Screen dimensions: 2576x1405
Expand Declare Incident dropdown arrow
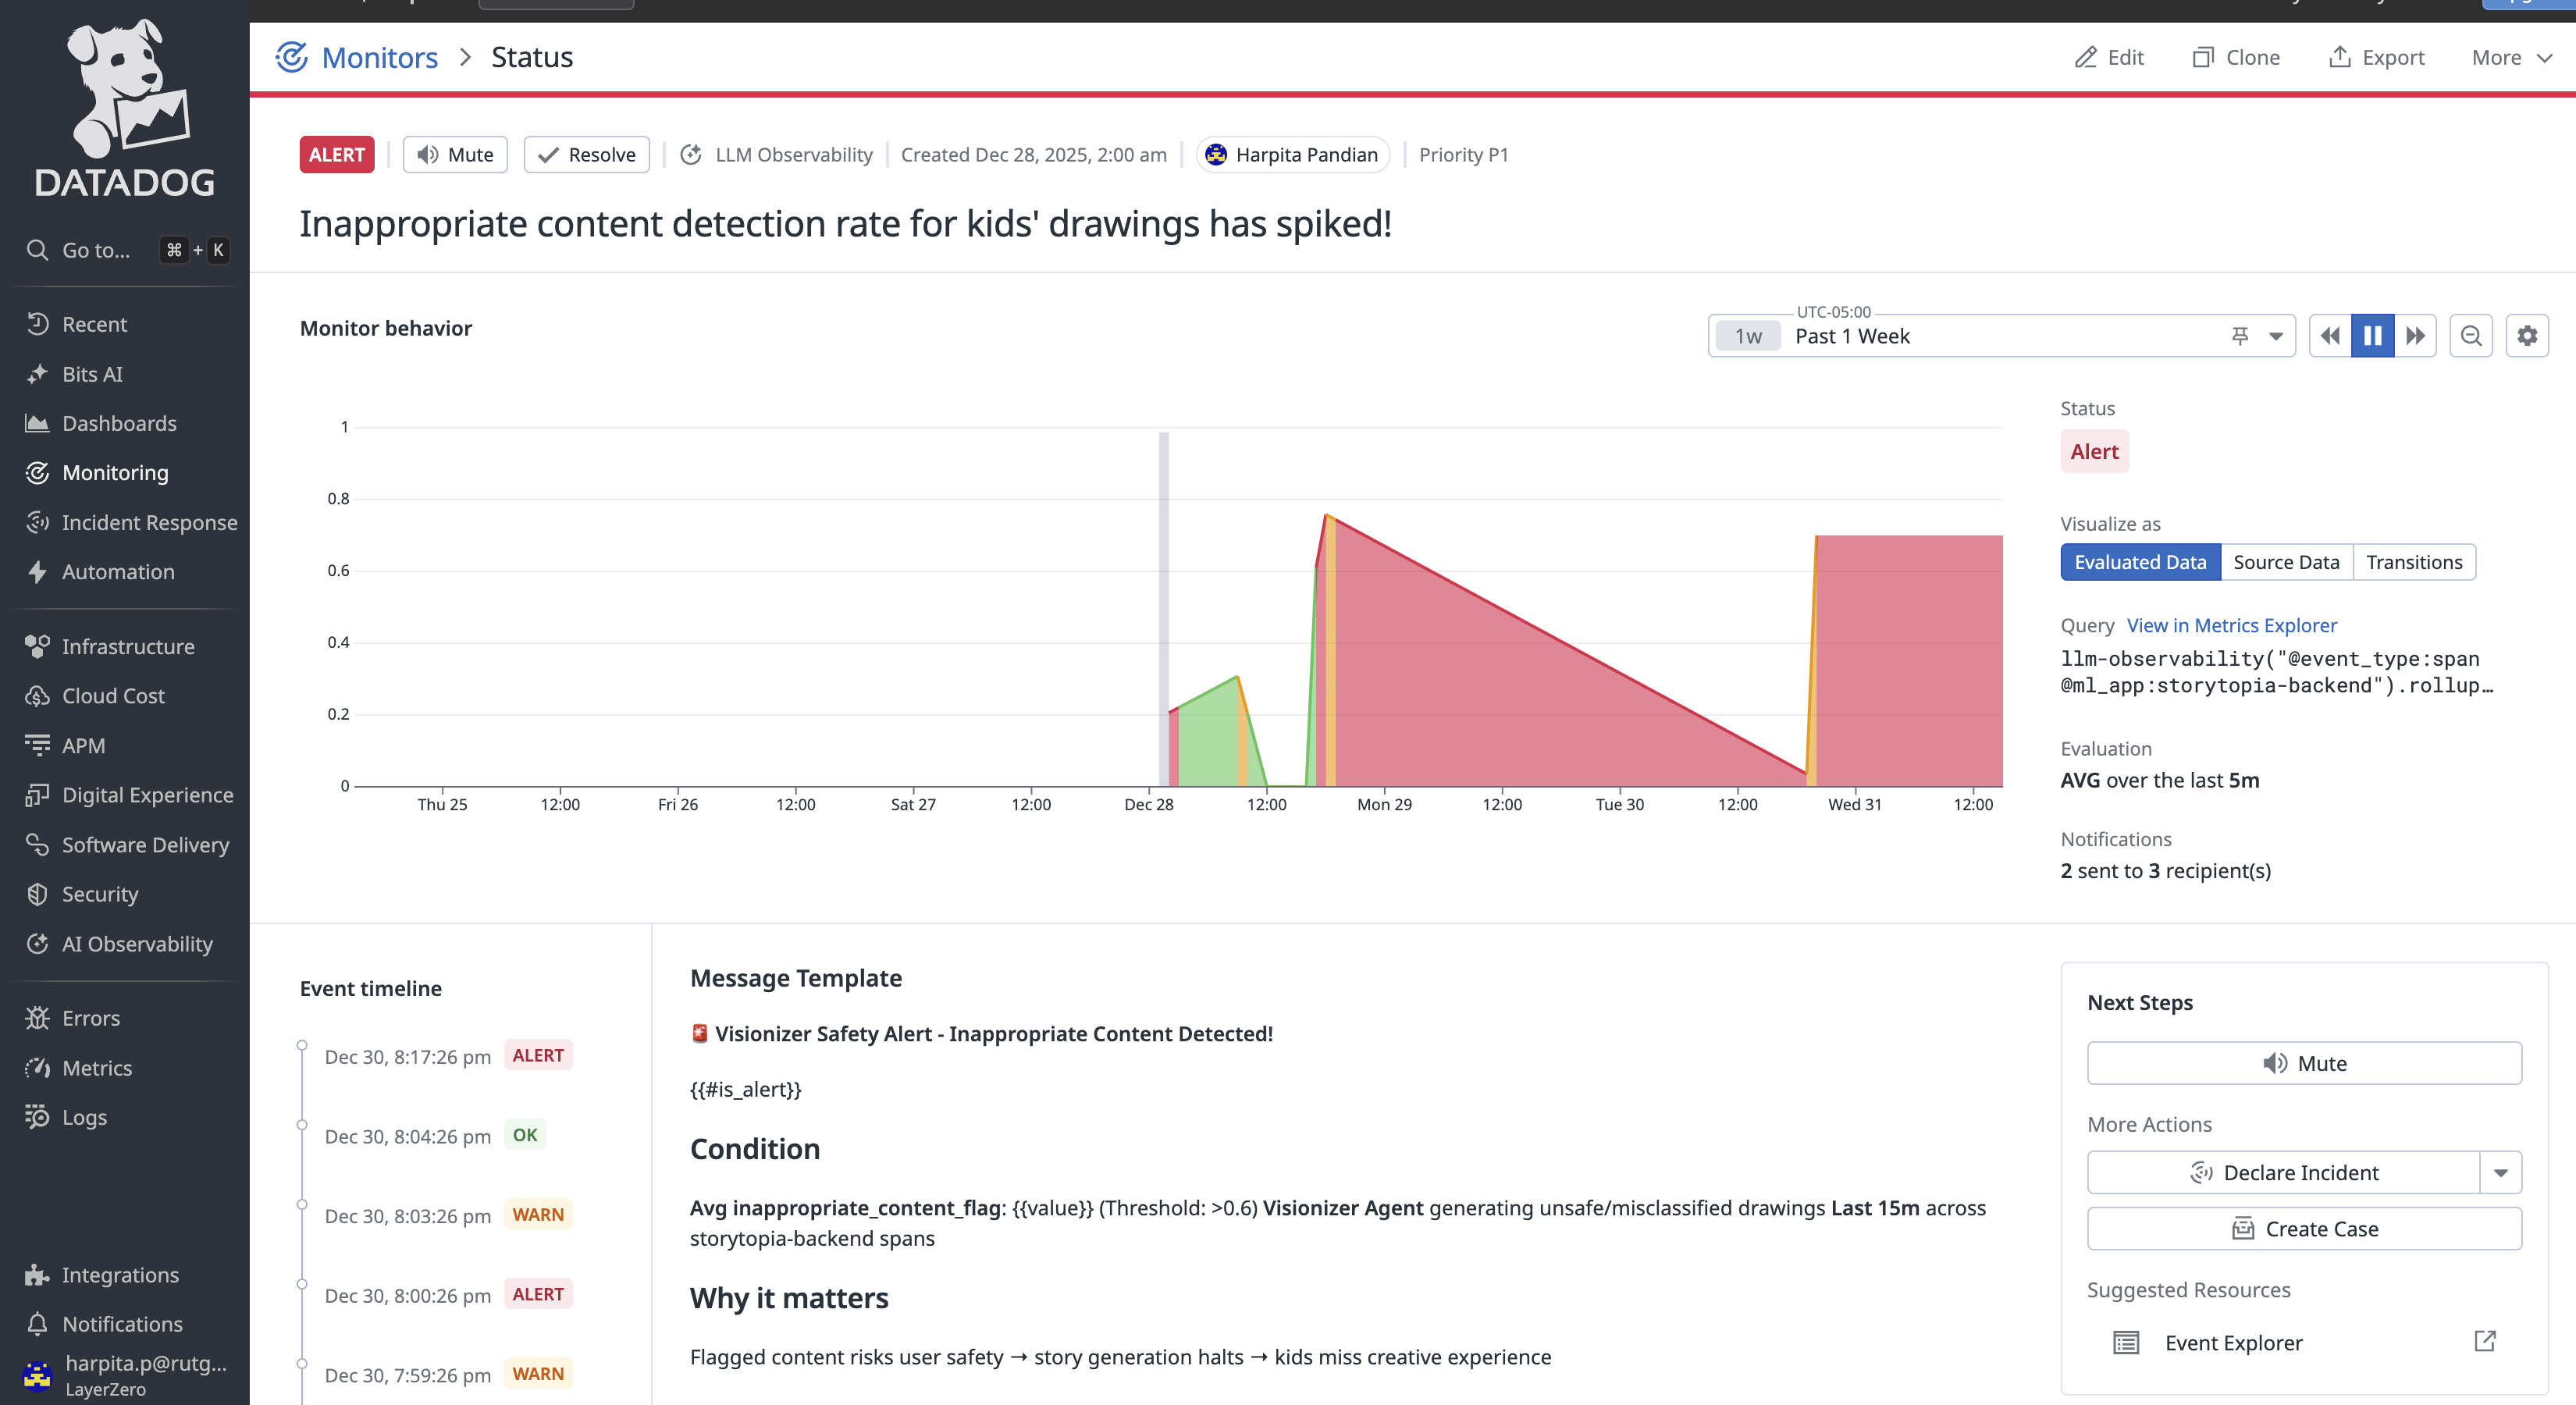2500,1172
